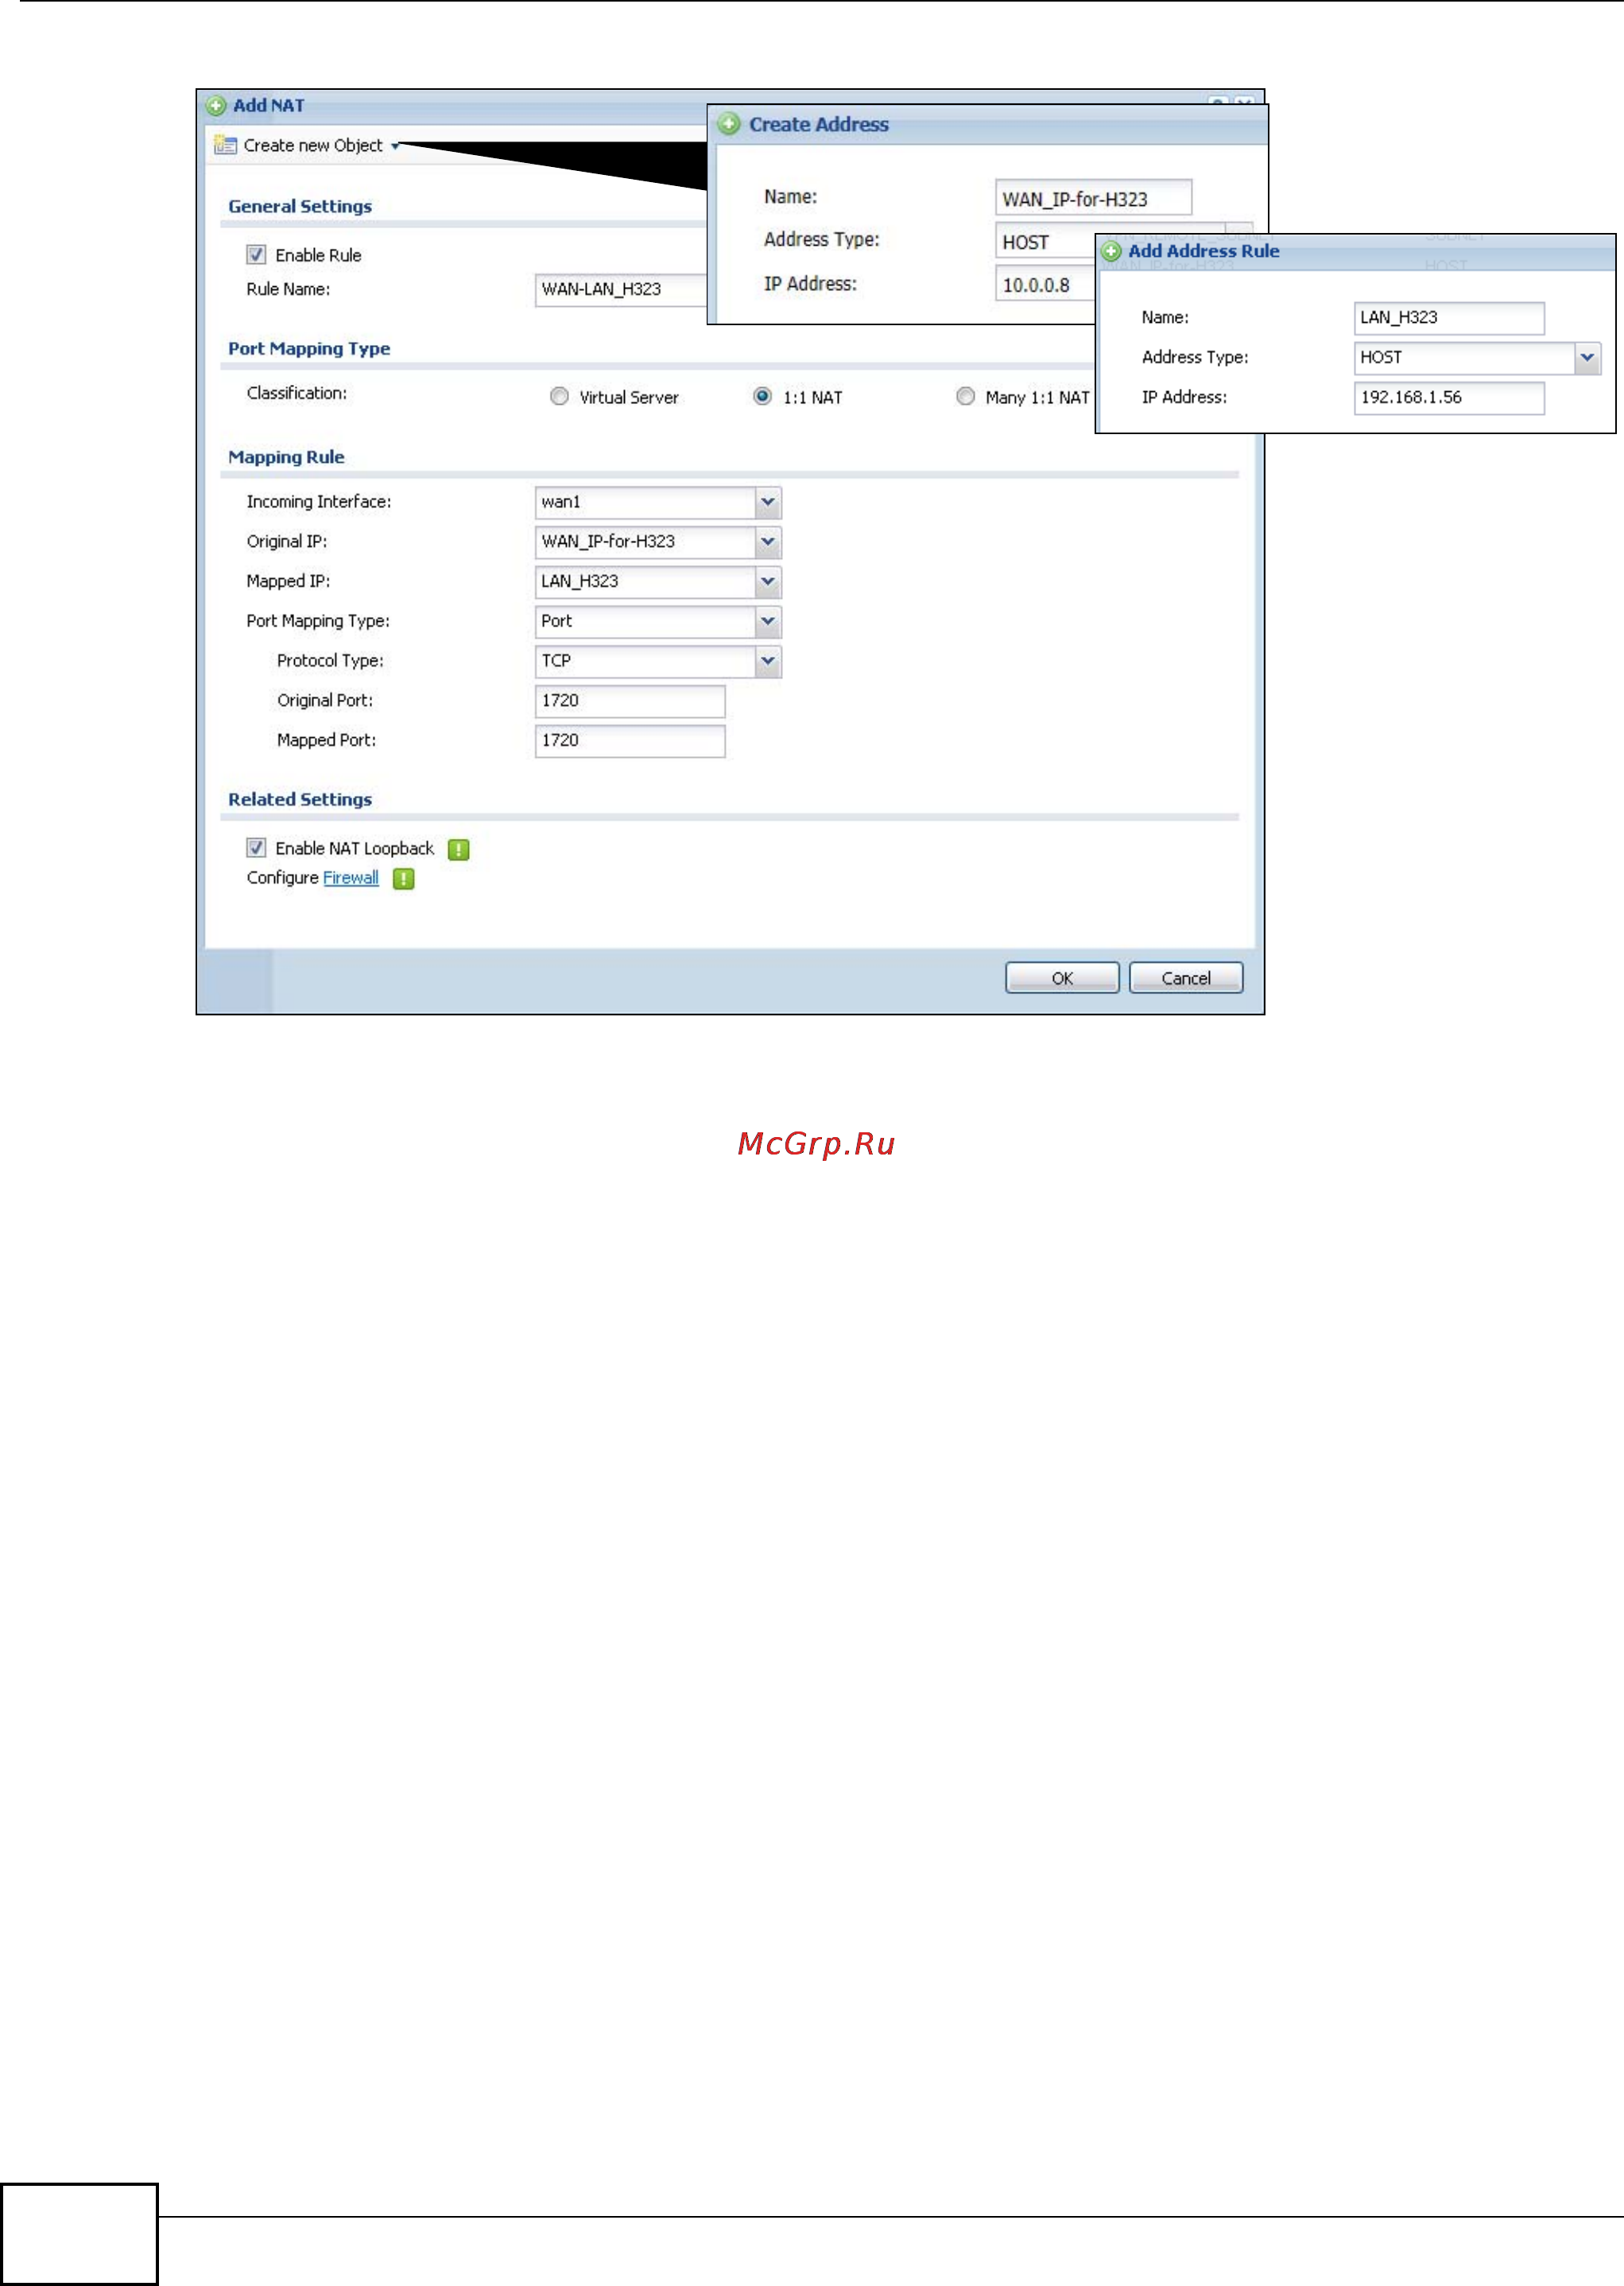Click the General Settings heading
The image size is (1624, 2286).
(300, 207)
